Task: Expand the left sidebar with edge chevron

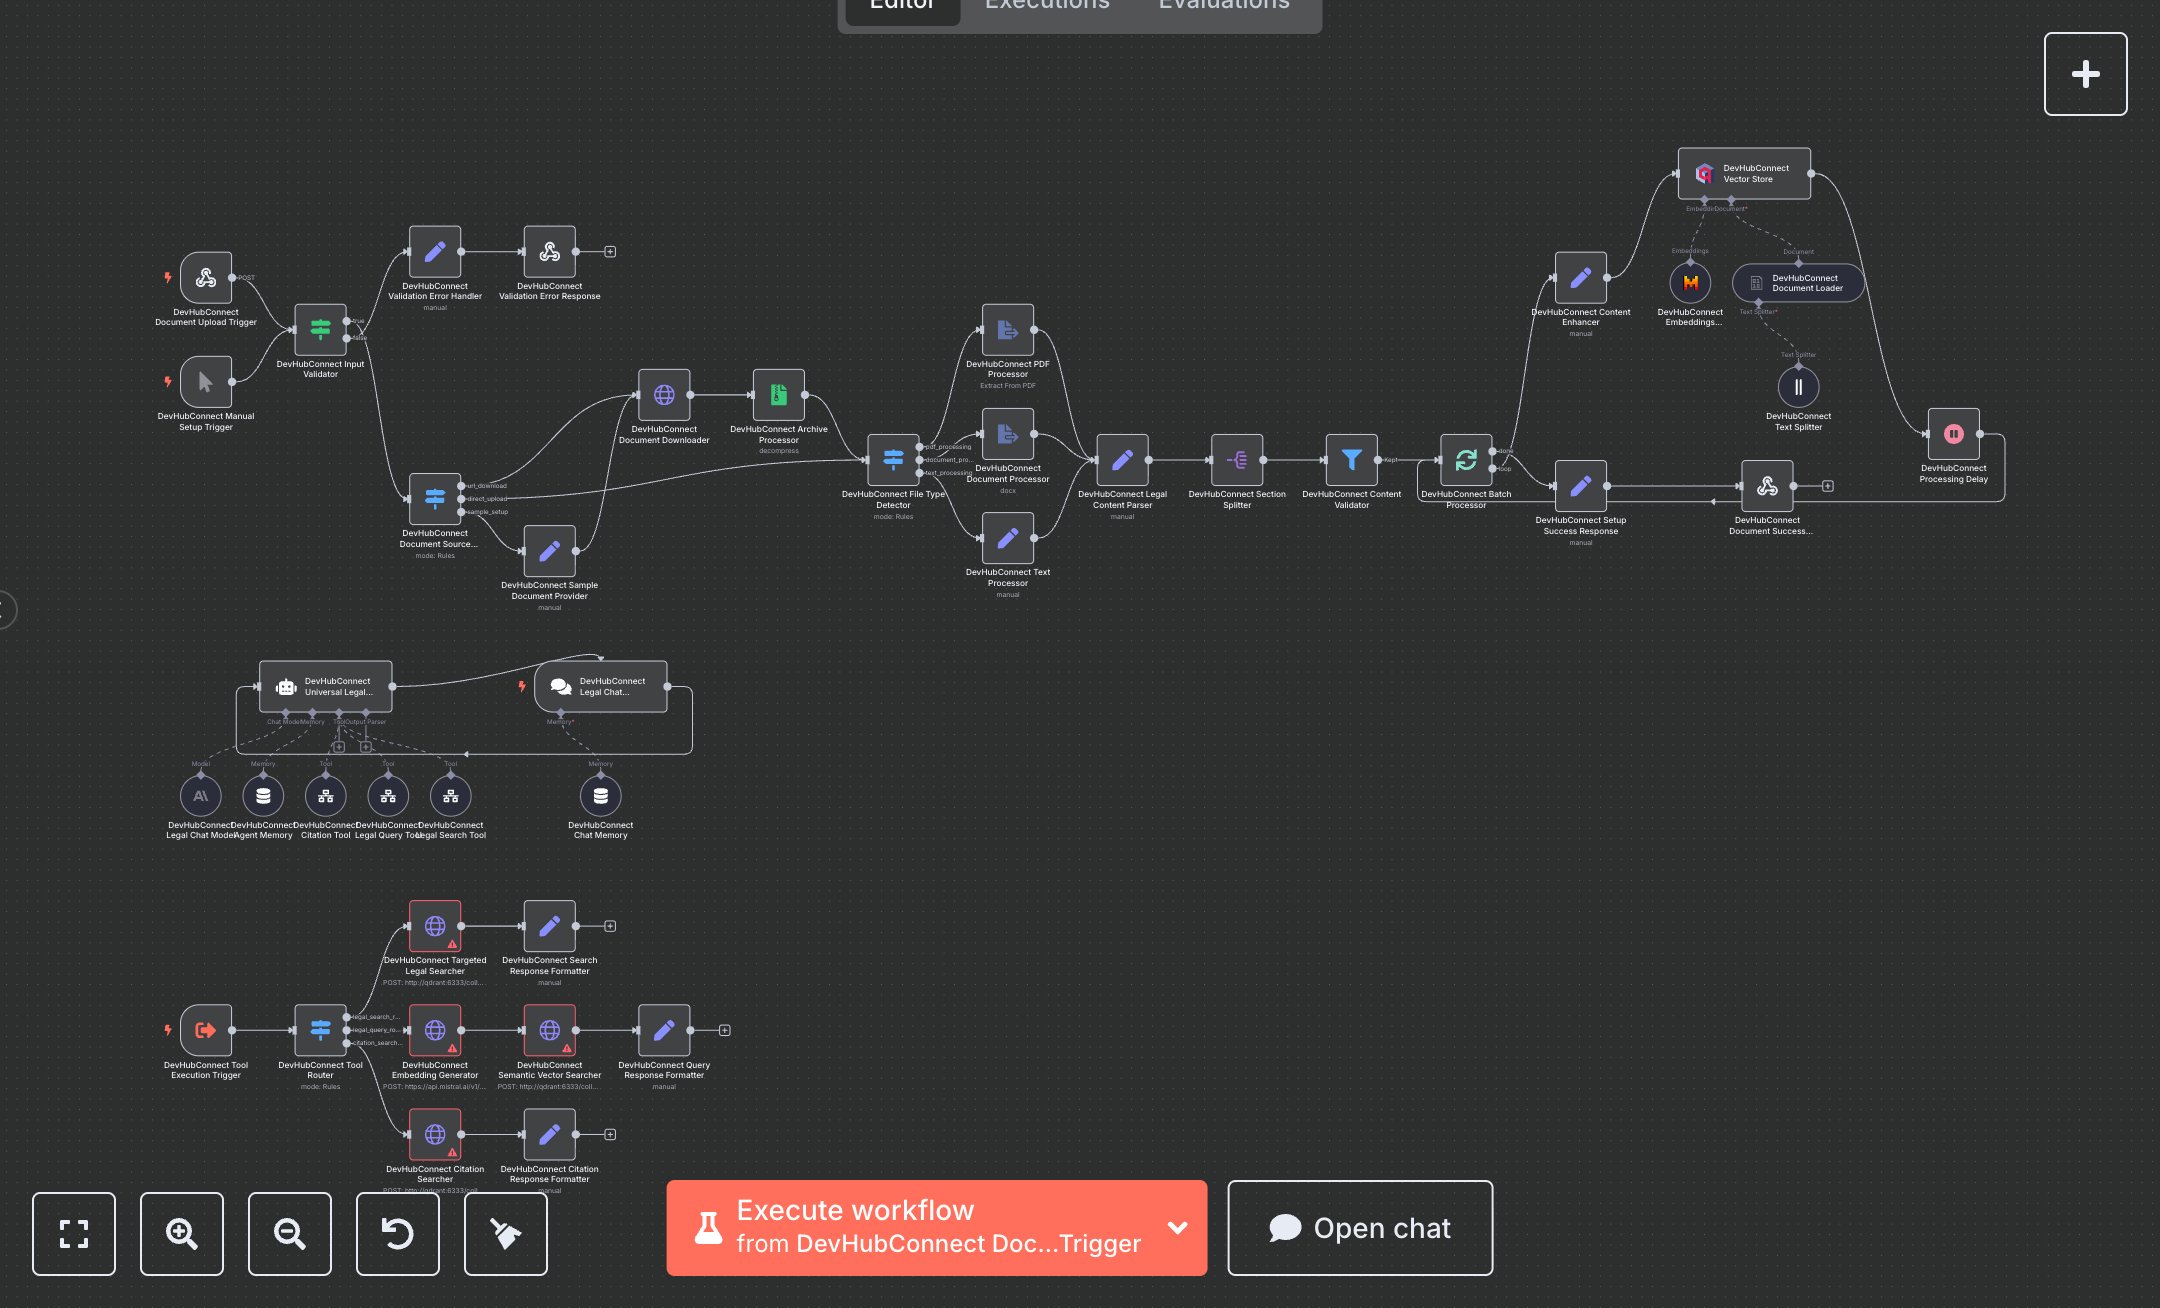Action: (5, 609)
